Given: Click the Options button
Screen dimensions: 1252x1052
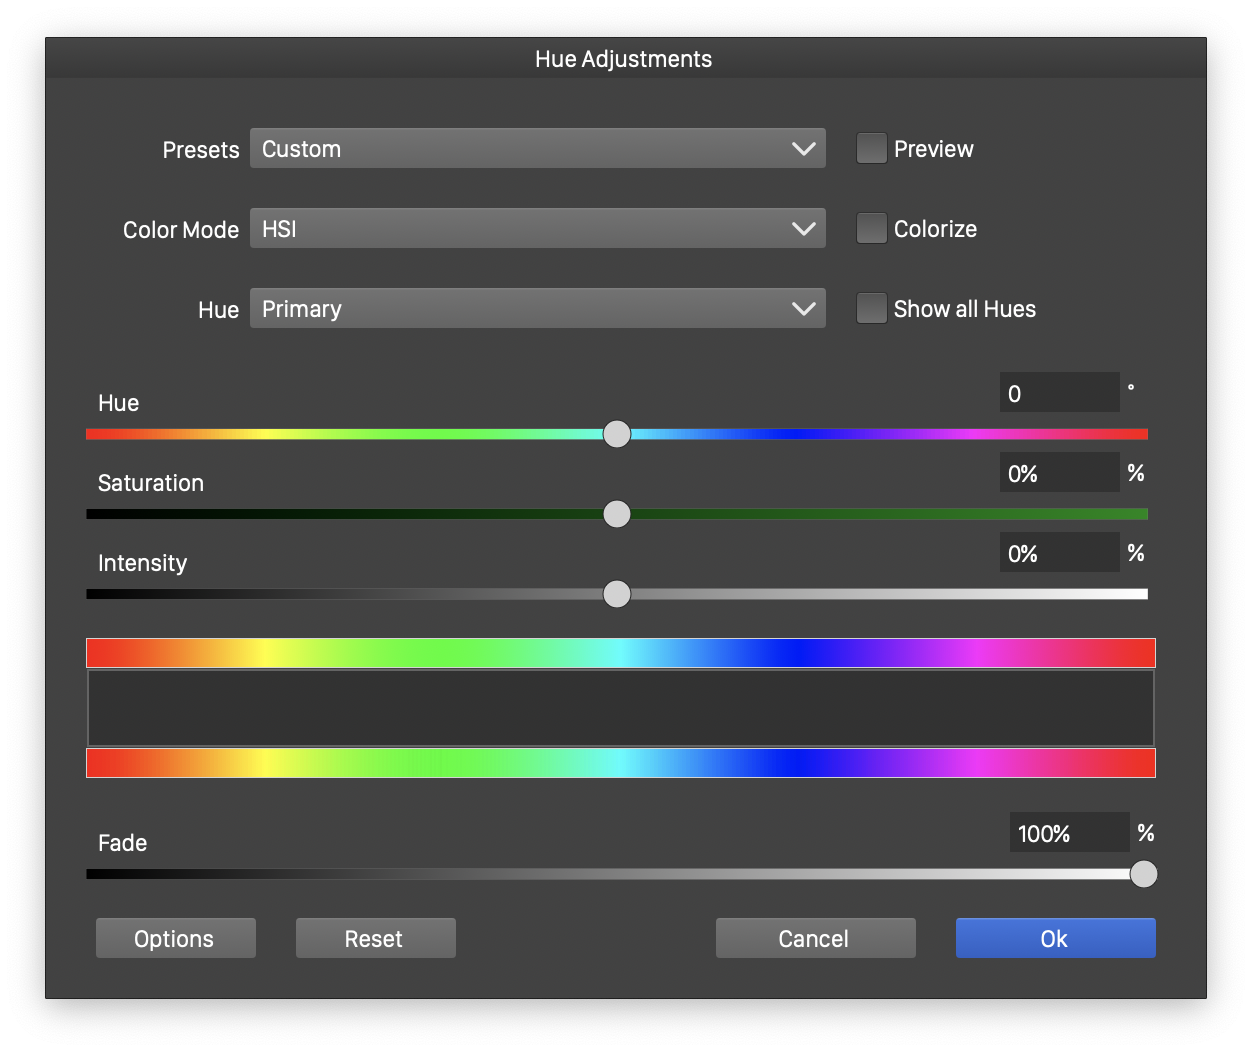Looking at the screenshot, I should (176, 938).
